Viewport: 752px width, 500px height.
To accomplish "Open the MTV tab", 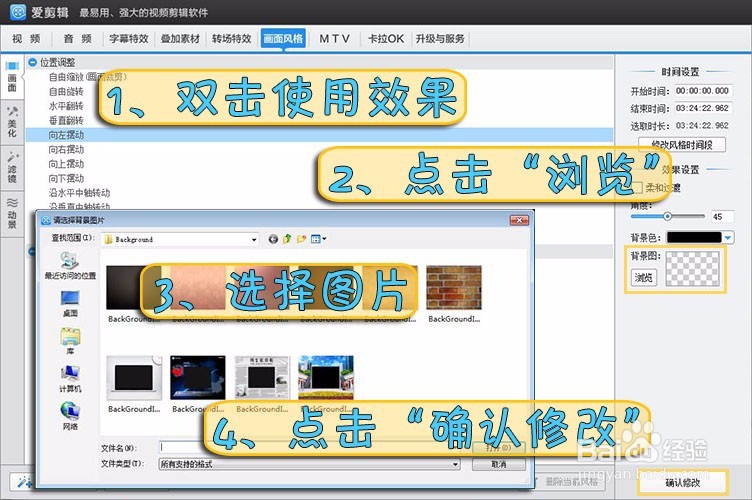I will coord(334,38).
